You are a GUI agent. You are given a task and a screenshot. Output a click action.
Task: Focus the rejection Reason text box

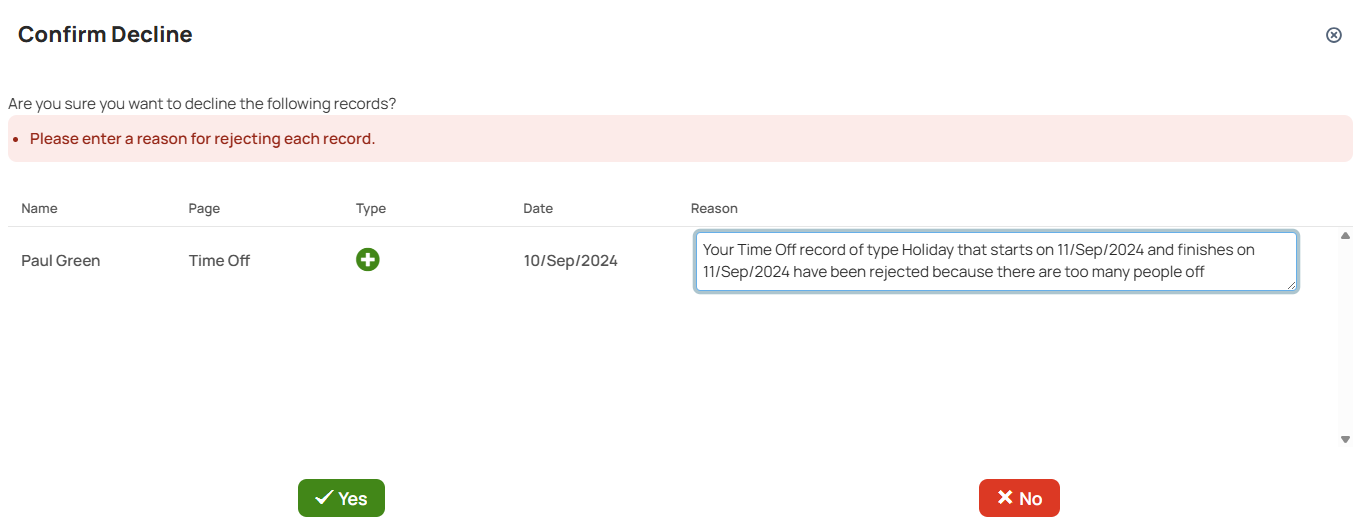[996, 261]
